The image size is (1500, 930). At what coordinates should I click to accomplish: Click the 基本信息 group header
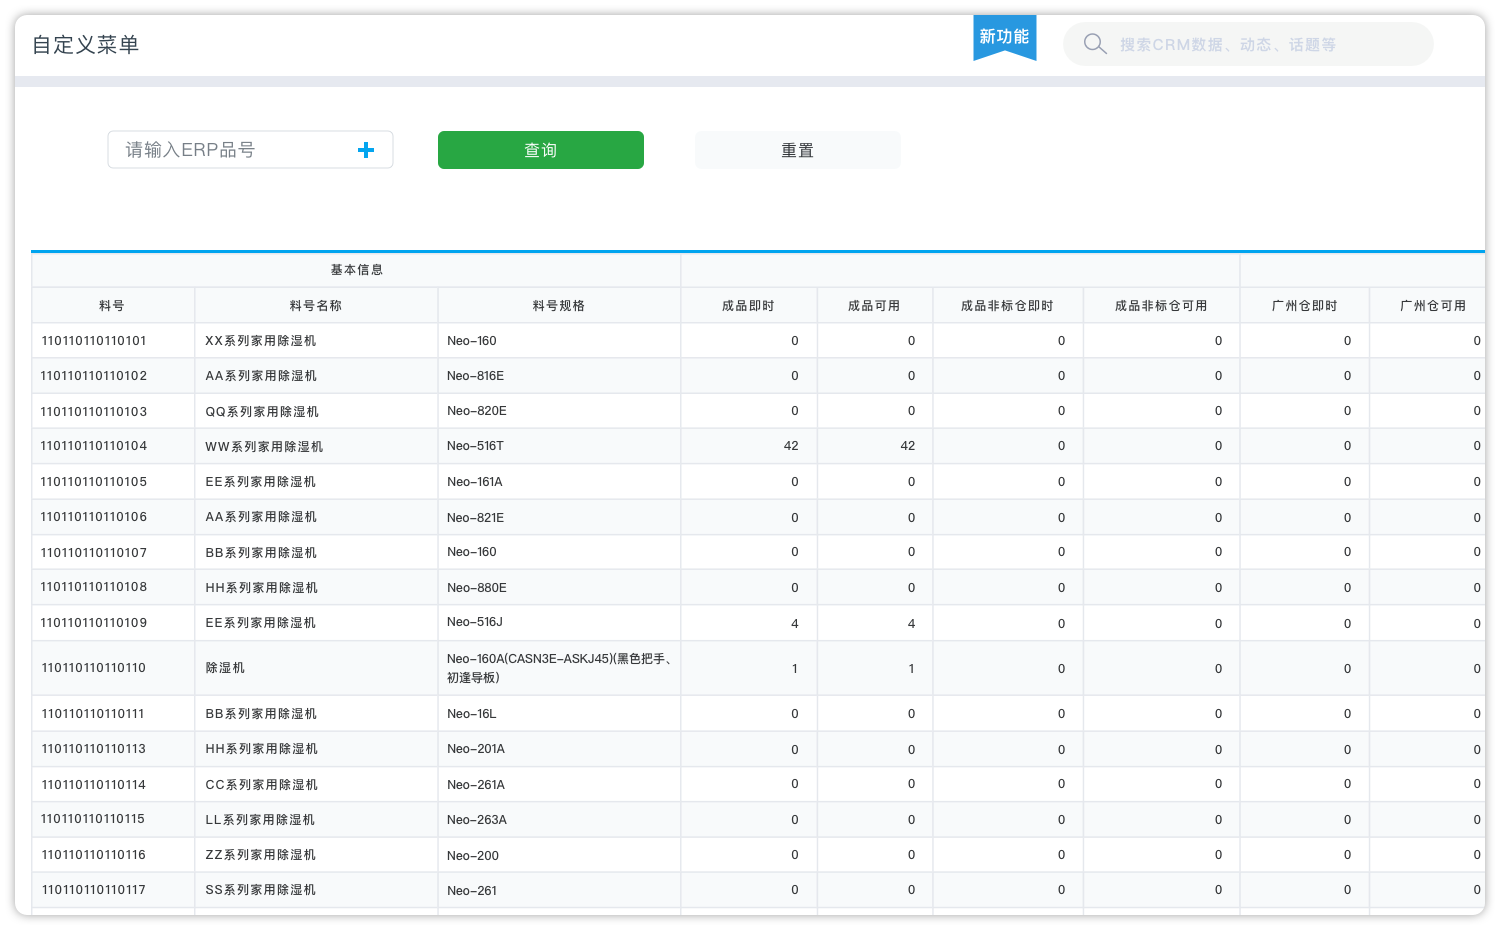click(356, 270)
